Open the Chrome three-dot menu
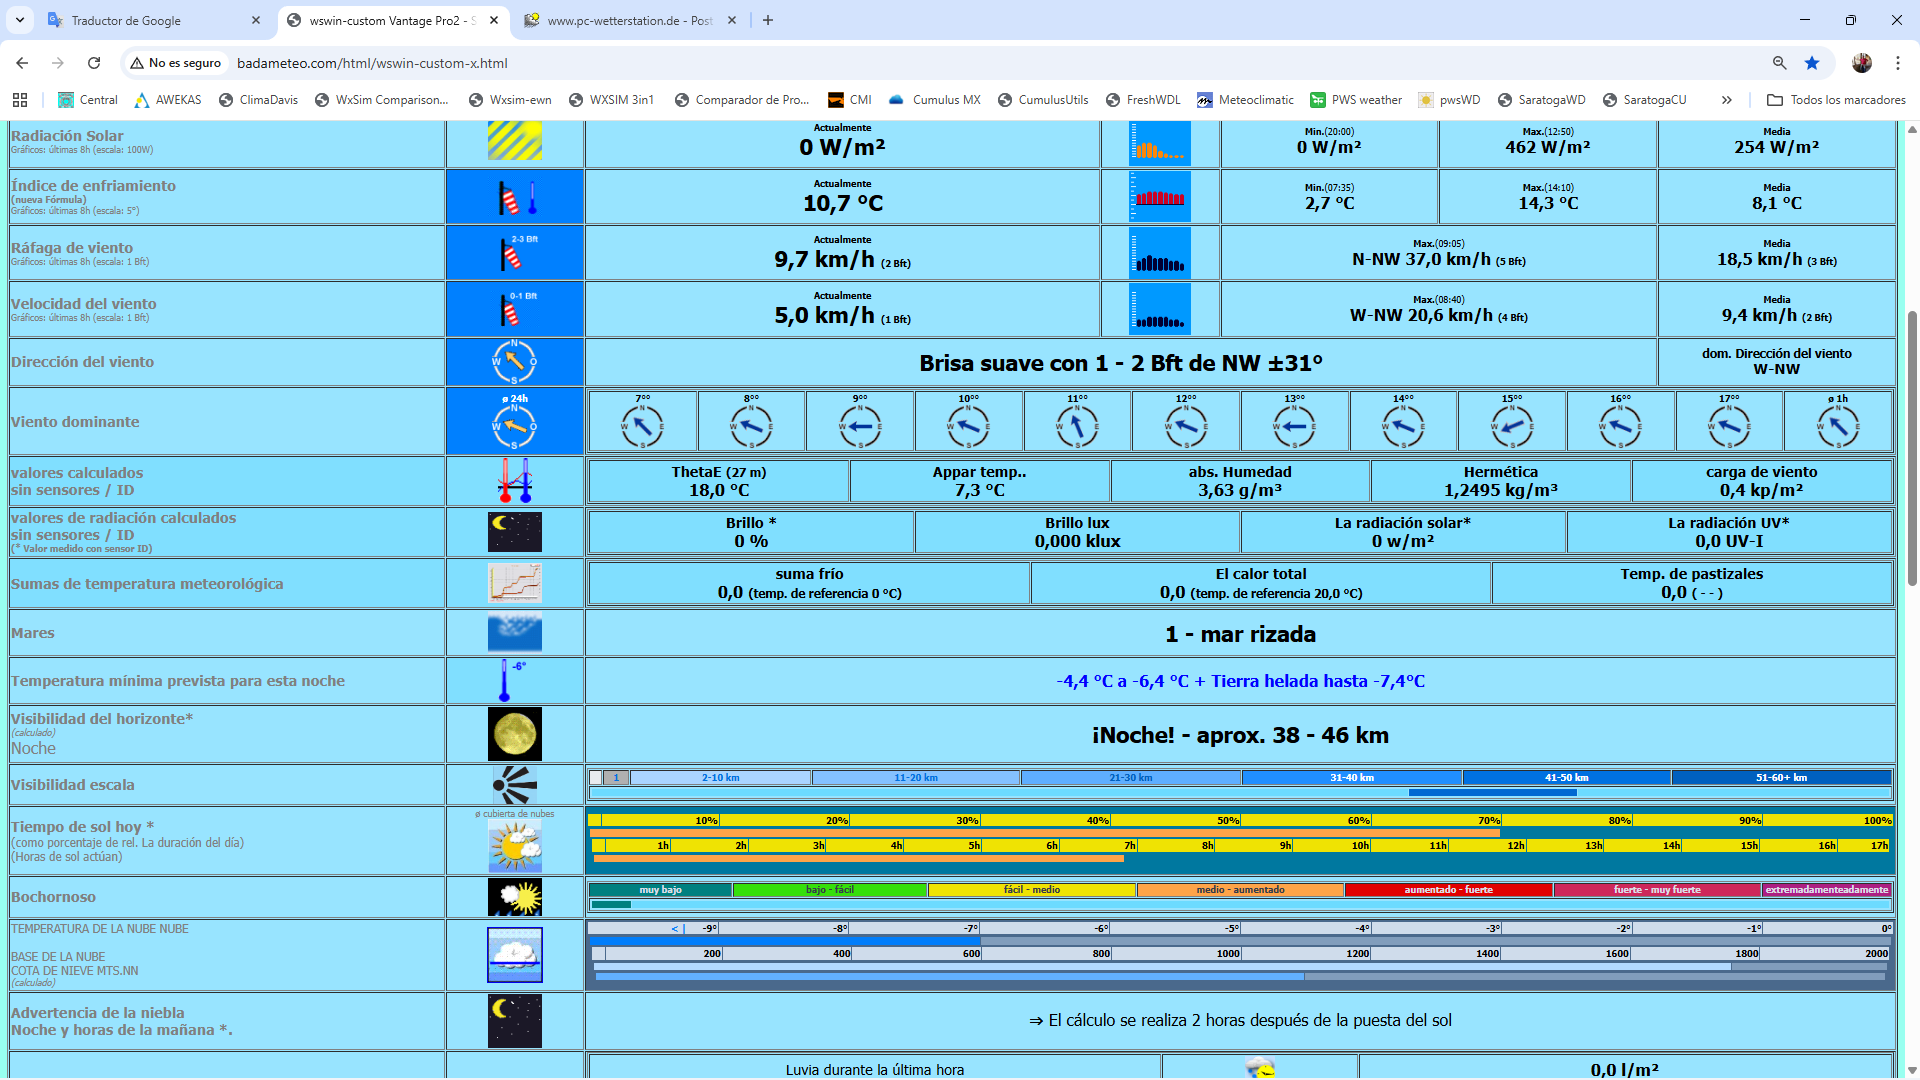 pyautogui.click(x=1897, y=63)
